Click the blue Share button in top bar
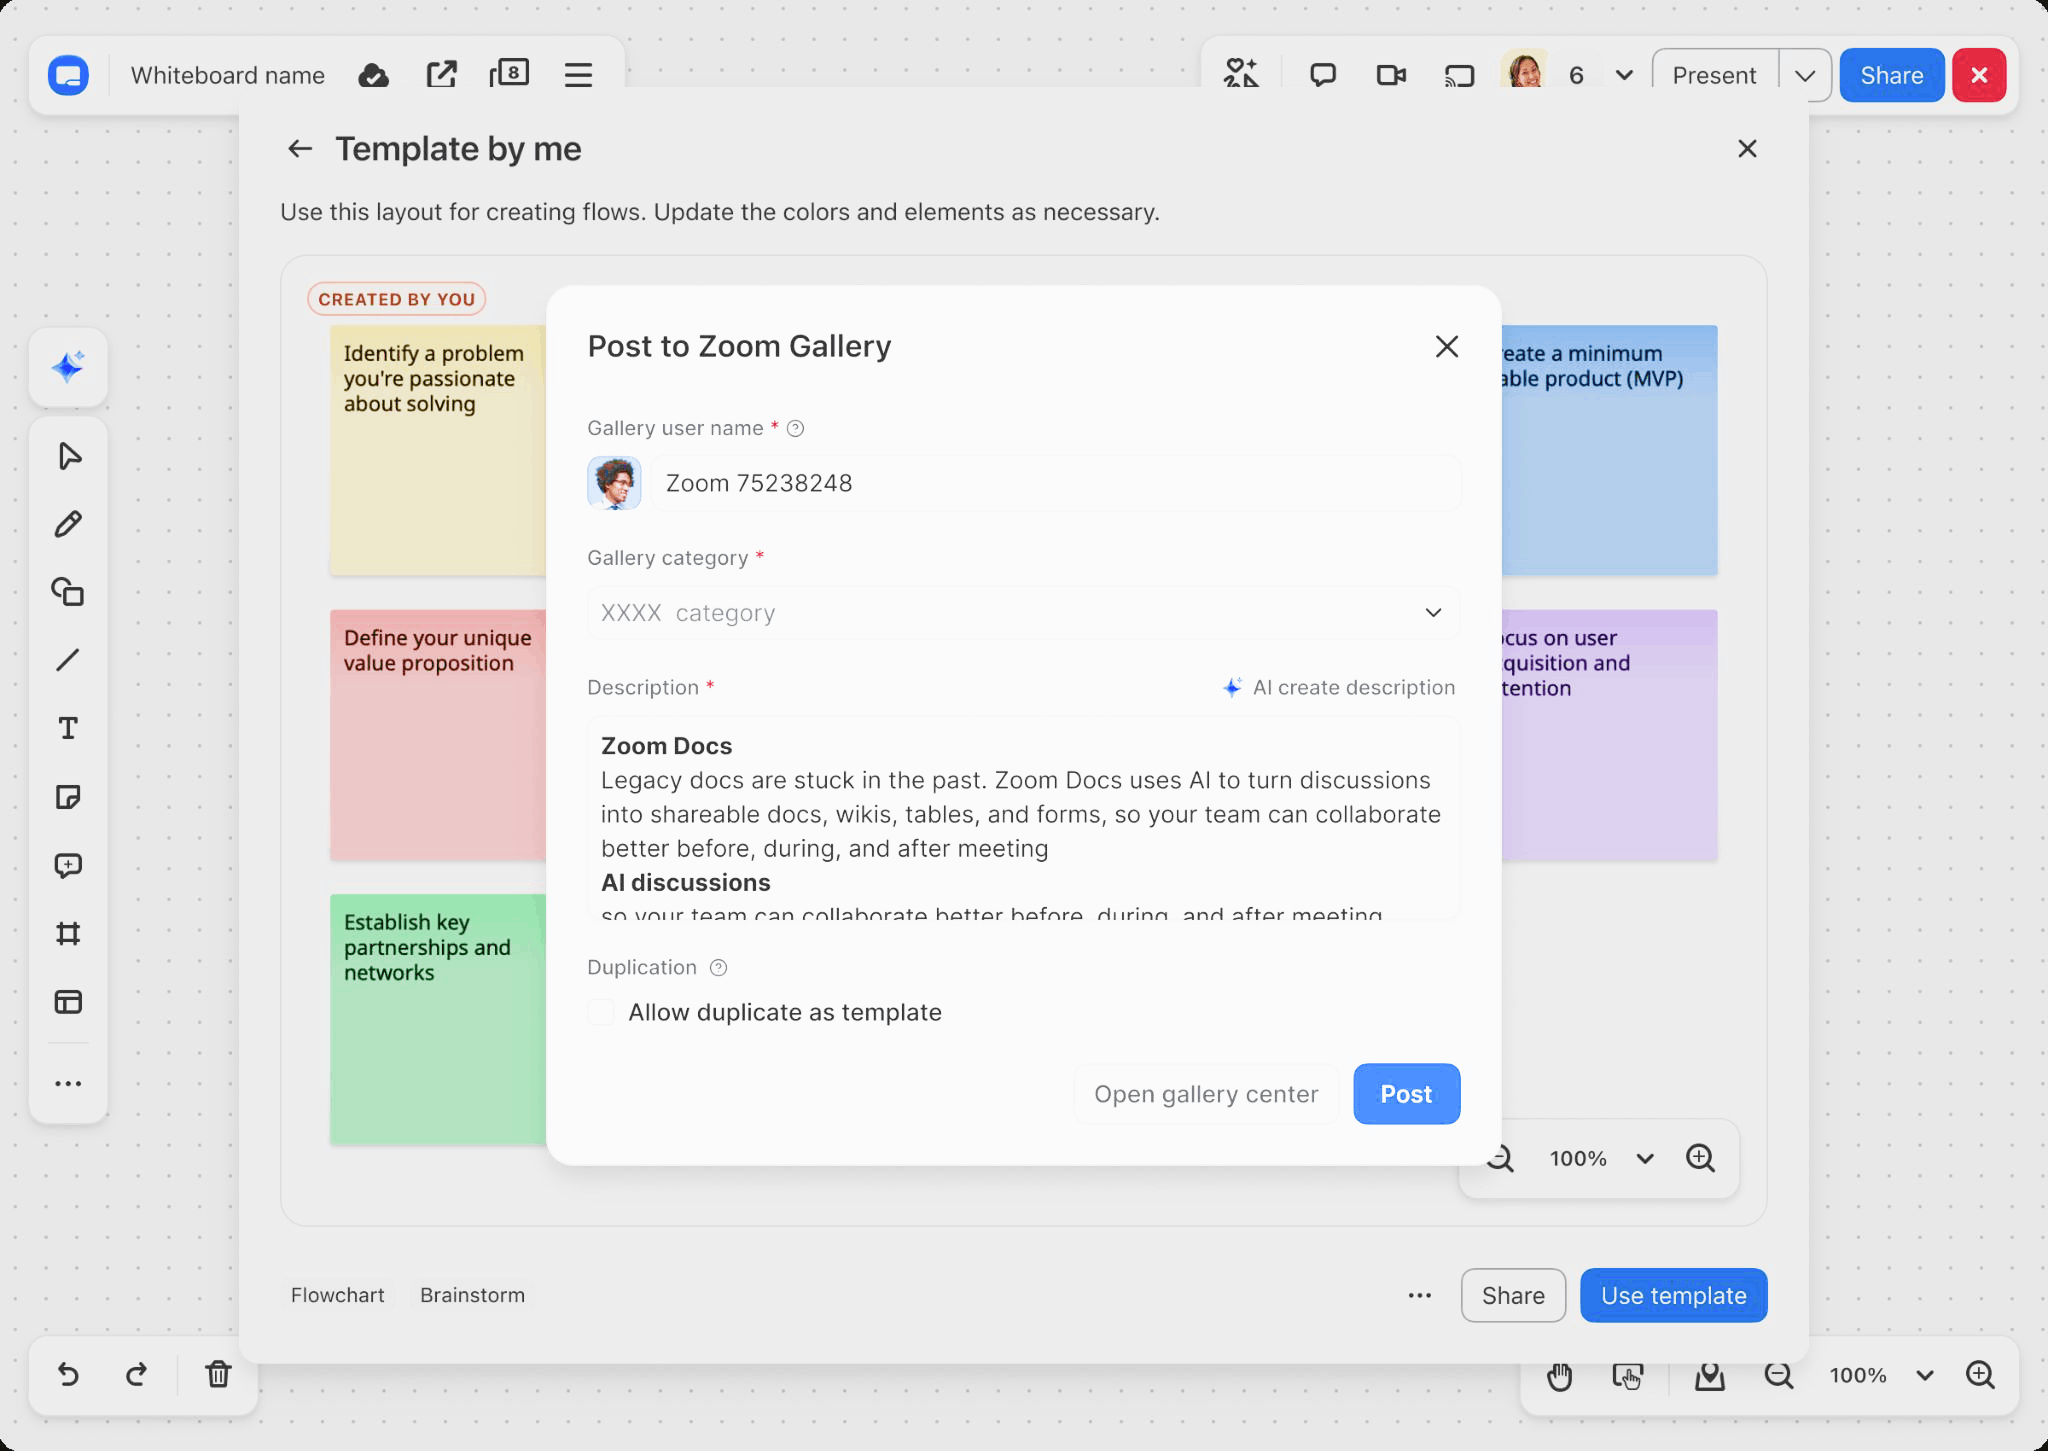The height and width of the screenshot is (1451, 2048). pos(1892,75)
